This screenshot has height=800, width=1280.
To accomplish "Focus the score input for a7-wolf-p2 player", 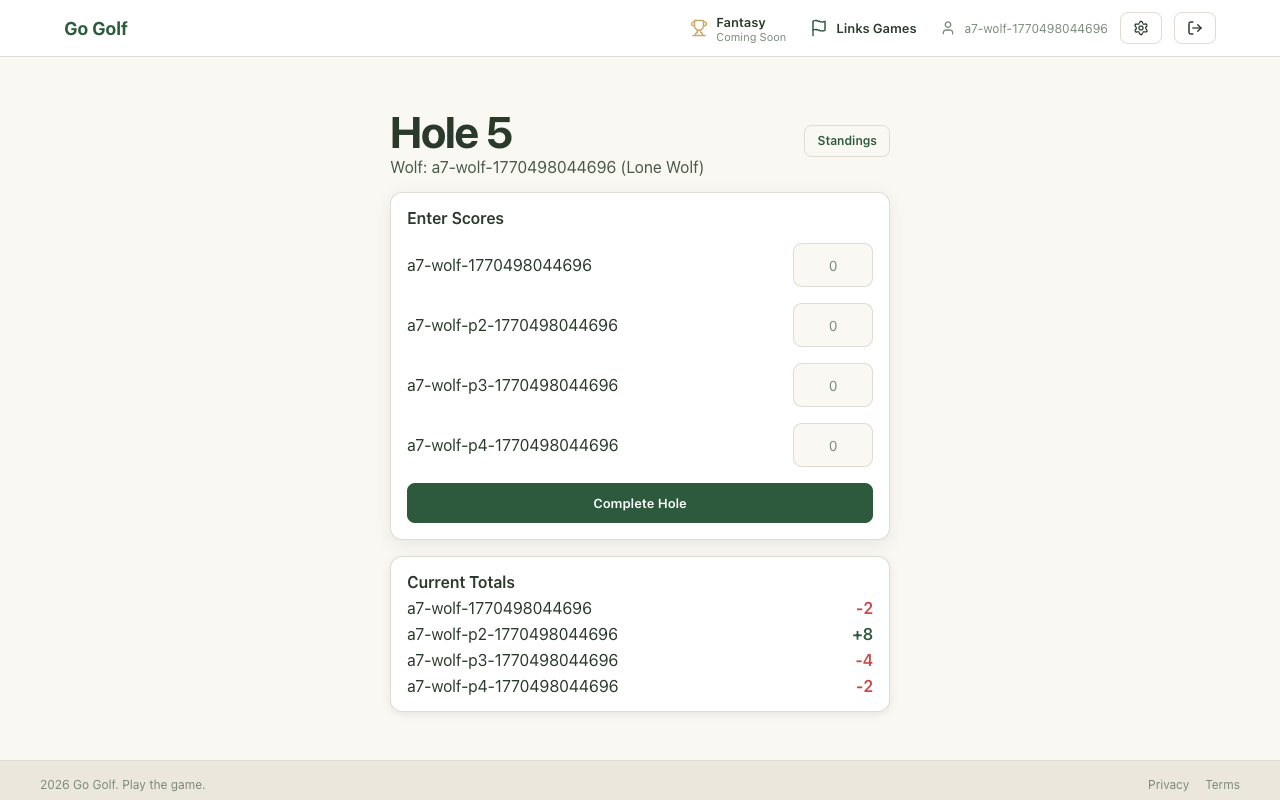I will tap(833, 326).
